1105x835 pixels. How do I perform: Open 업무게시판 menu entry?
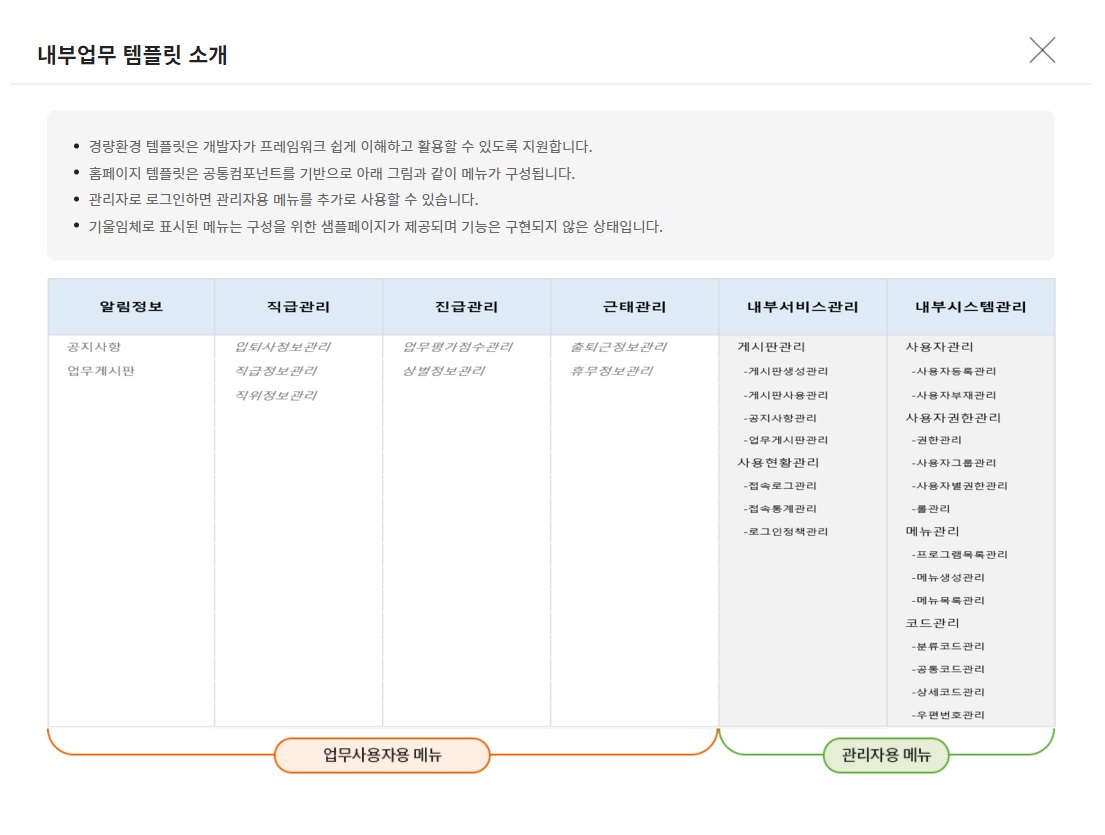101,371
